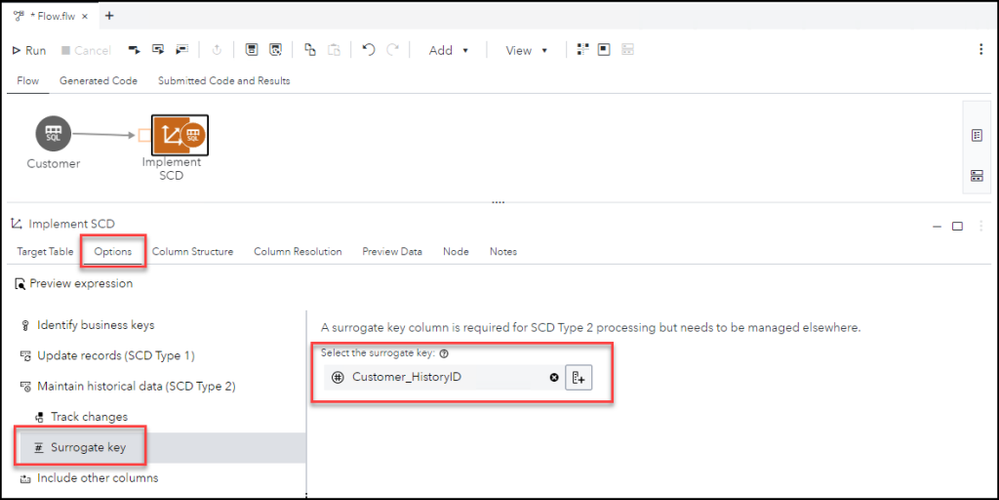Click the lower side panel icon on right

click(977, 176)
